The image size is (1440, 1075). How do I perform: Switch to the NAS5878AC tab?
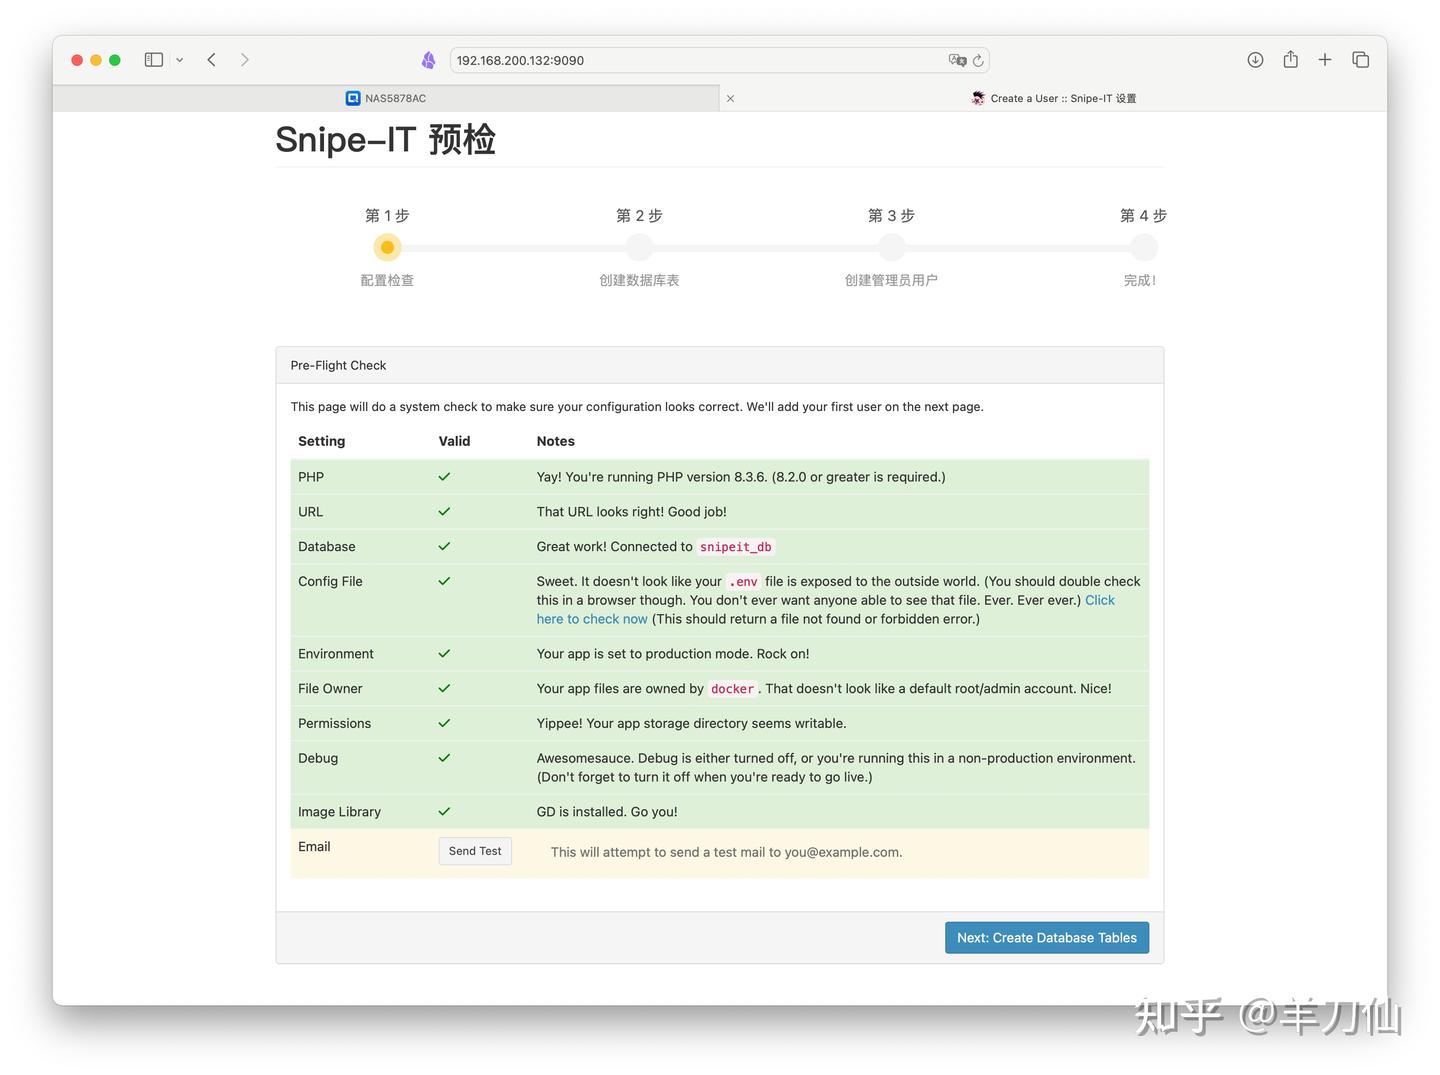[394, 97]
